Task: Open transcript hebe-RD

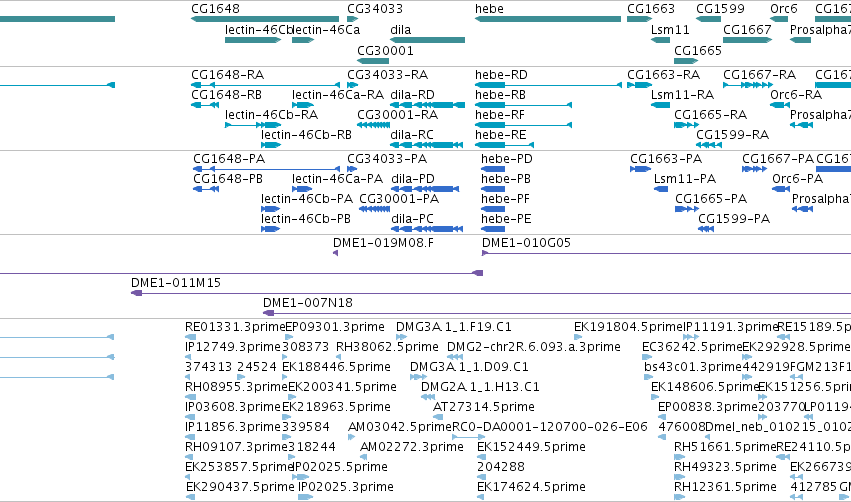Action: [x=501, y=75]
